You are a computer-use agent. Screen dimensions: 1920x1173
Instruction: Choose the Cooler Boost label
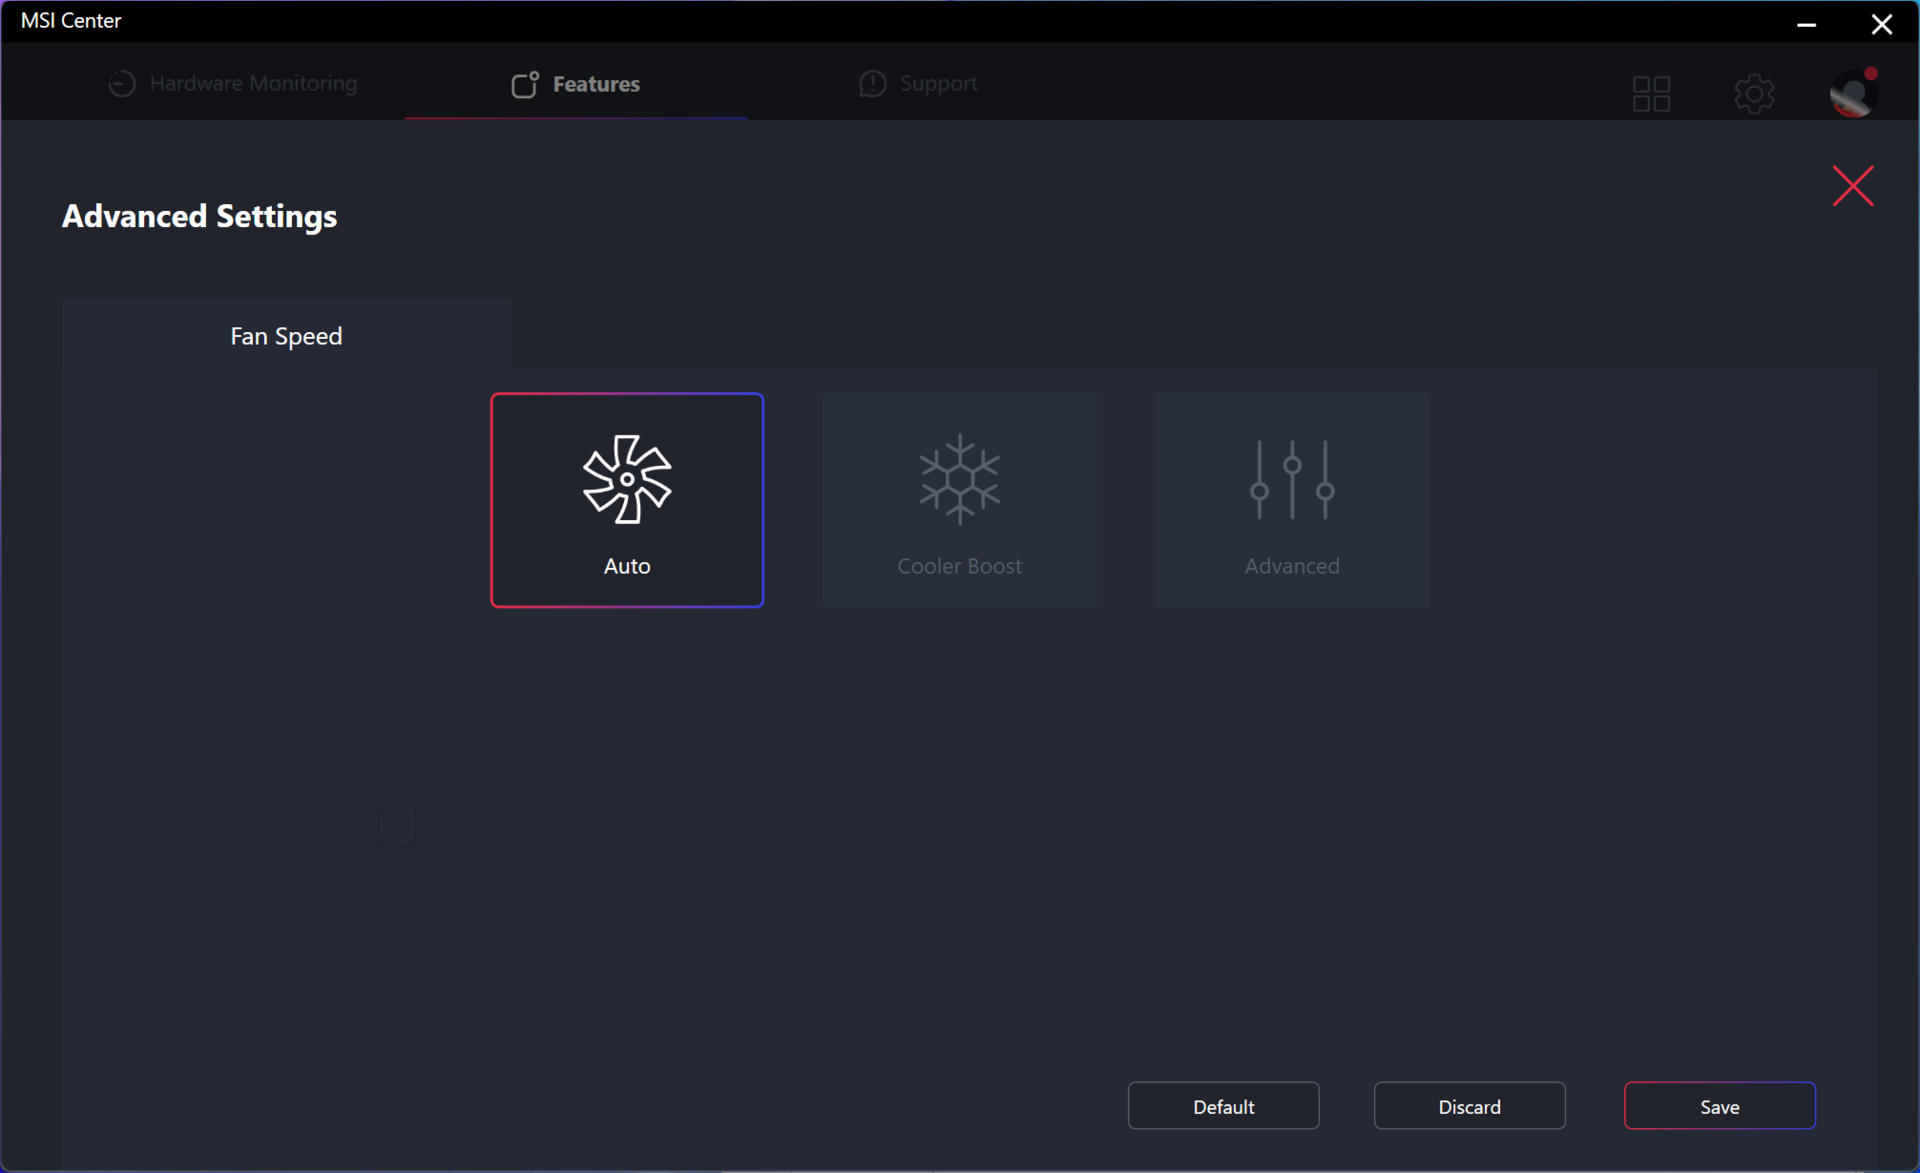point(959,566)
